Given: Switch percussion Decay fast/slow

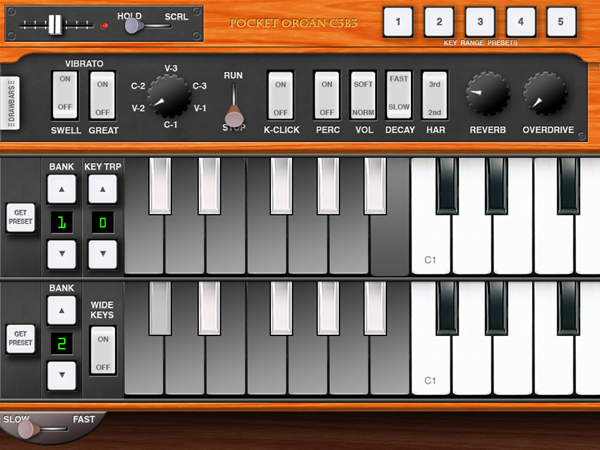Looking at the screenshot, I should 399,95.
